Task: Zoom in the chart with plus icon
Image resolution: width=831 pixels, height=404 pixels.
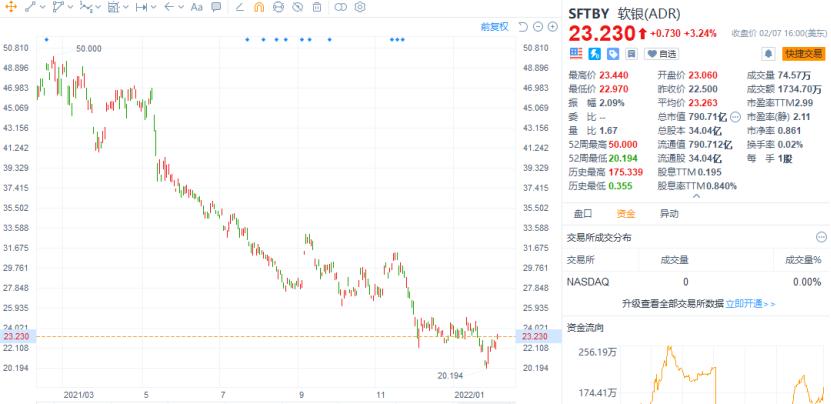Action: point(552,27)
